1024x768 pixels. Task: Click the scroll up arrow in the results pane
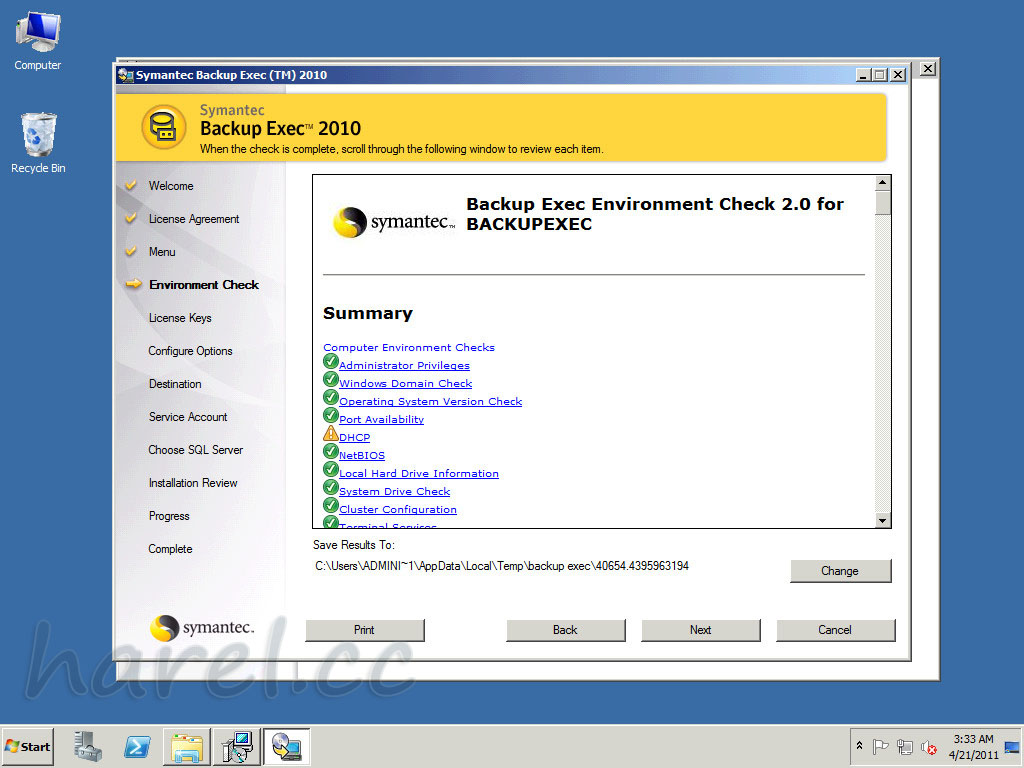pyautogui.click(x=883, y=183)
